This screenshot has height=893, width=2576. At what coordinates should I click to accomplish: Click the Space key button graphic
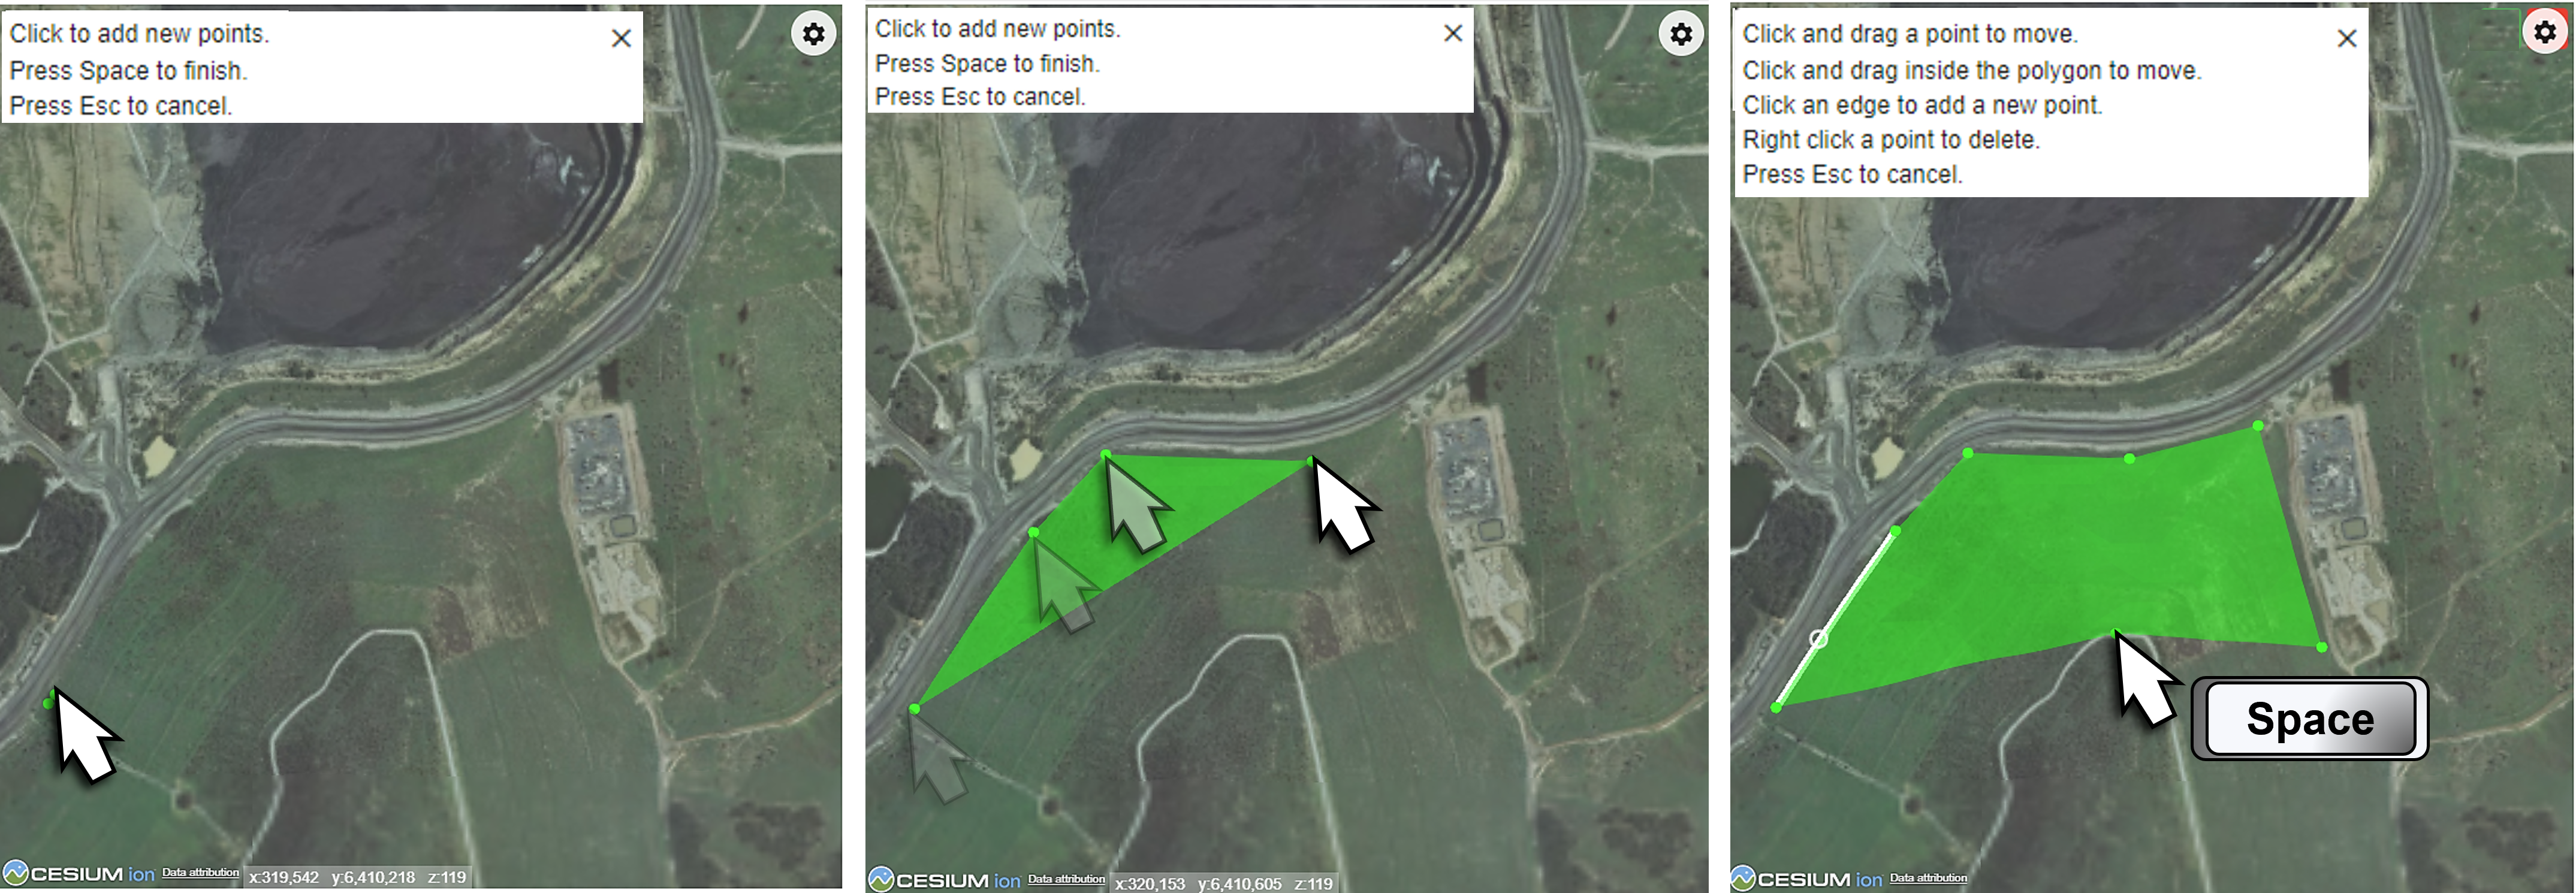click(x=2310, y=719)
